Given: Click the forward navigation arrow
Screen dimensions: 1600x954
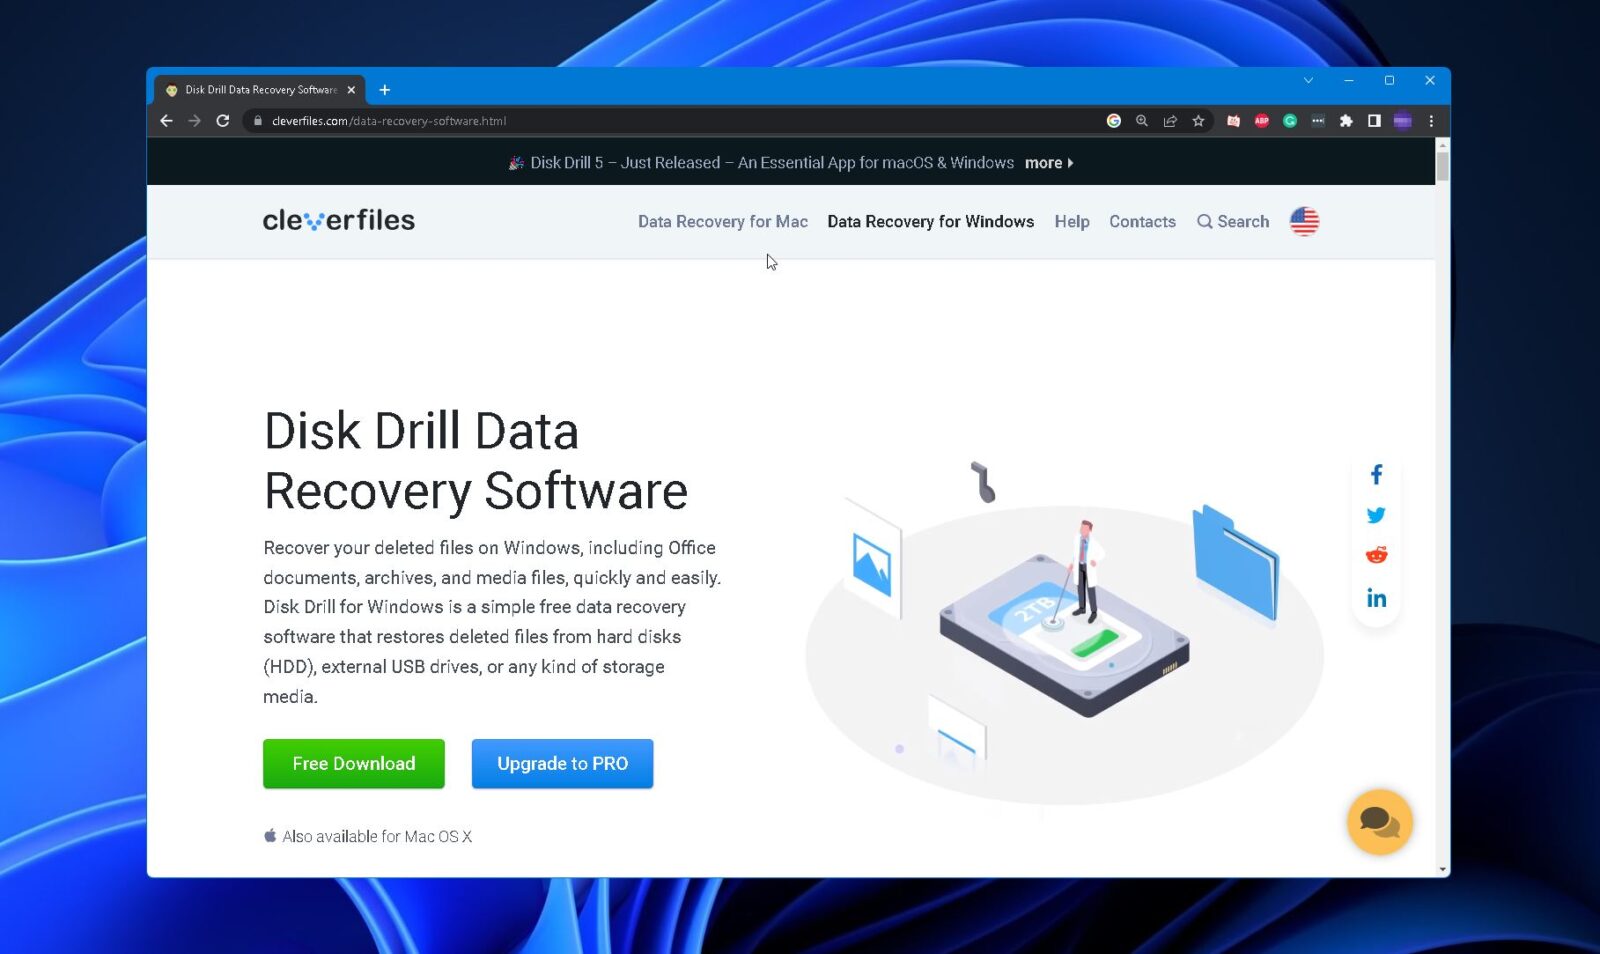Looking at the screenshot, I should (x=194, y=121).
